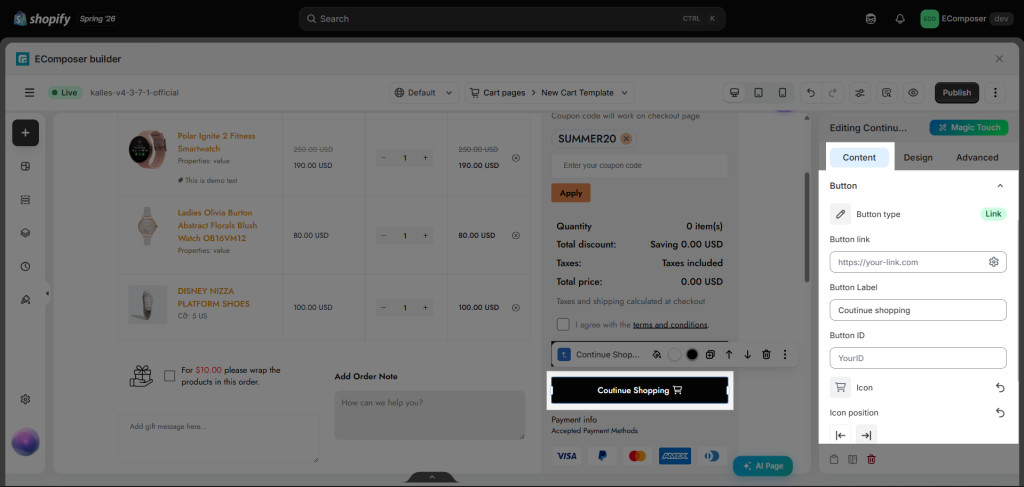The height and width of the screenshot is (487, 1024).
Task: Expand the bottom panel arrow handle
Action: pyautogui.click(x=432, y=477)
